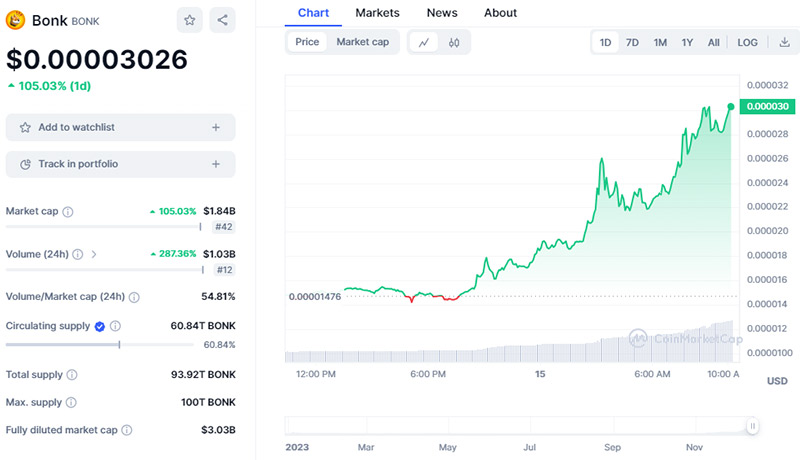Click the Bonk coin logo
The width and height of the screenshot is (800, 460).
[15, 20]
